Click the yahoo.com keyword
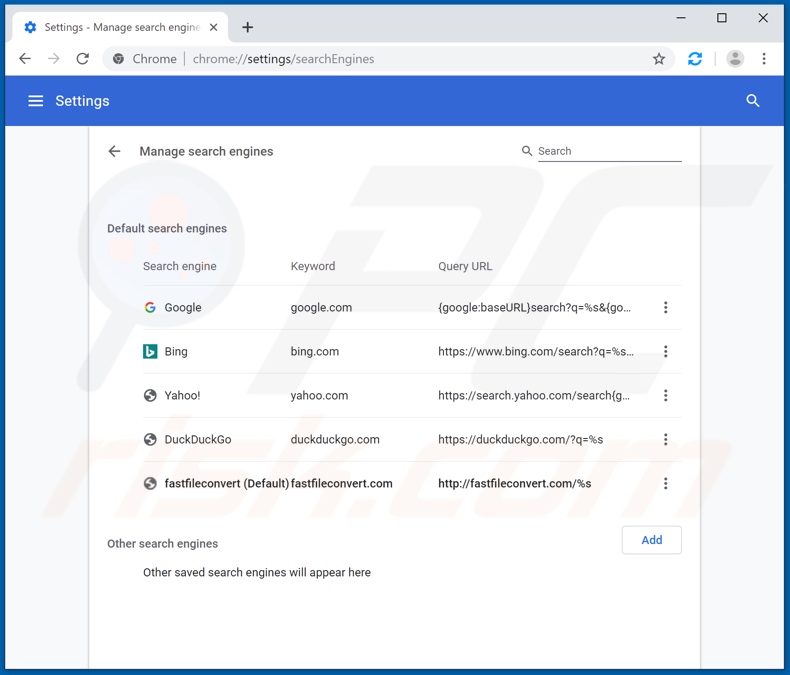The width and height of the screenshot is (790, 675). (x=319, y=395)
